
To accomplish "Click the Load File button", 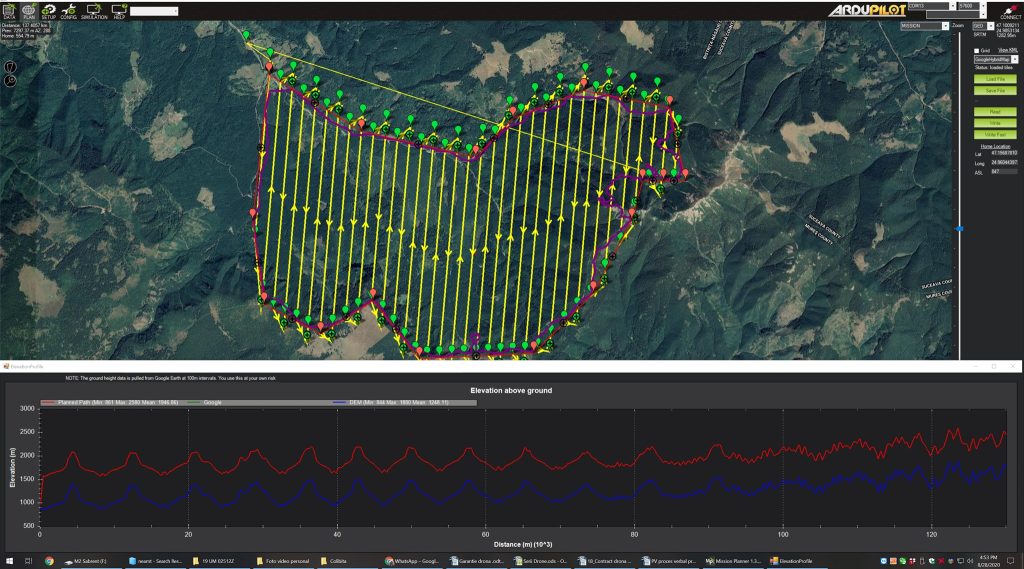I will point(995,78).
